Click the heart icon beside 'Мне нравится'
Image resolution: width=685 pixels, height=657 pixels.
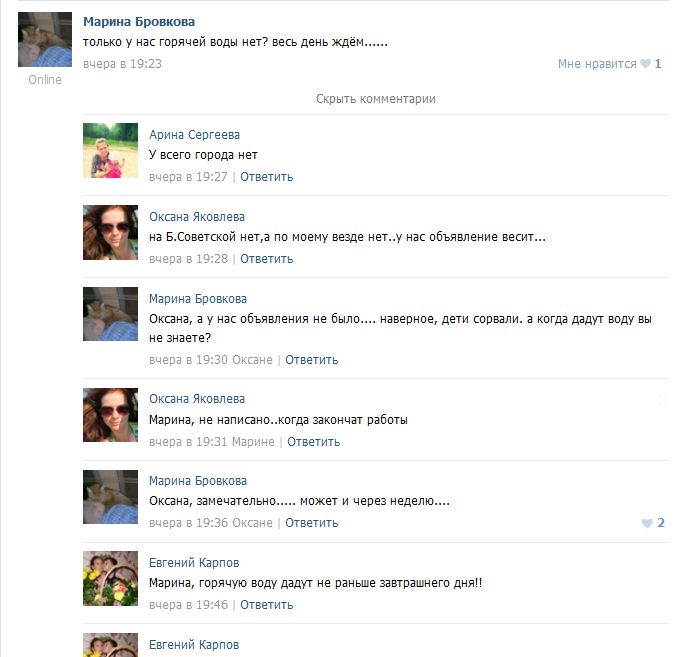click(x=645, y=64)
